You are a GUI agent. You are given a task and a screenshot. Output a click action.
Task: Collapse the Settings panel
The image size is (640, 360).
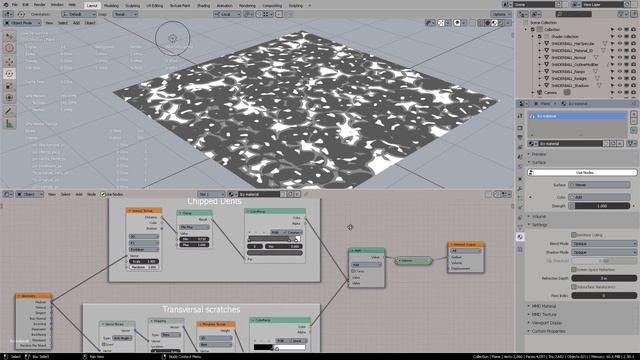point(539,225)
